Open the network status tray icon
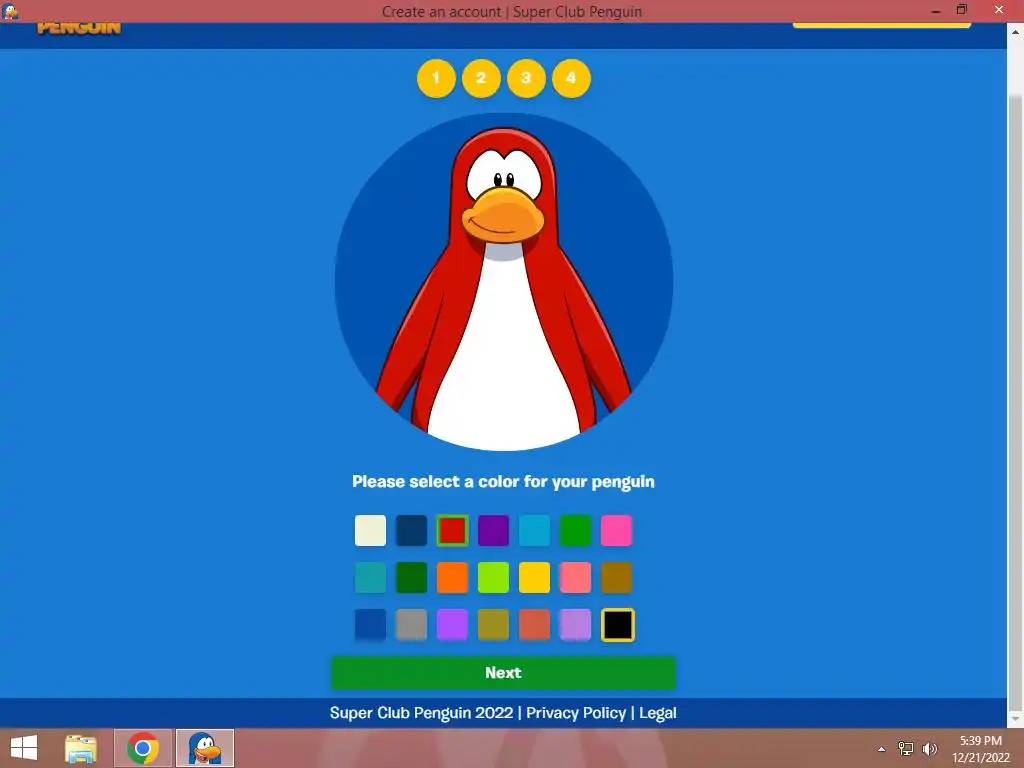Screen dimensions: 1024x768 point(906,748)
